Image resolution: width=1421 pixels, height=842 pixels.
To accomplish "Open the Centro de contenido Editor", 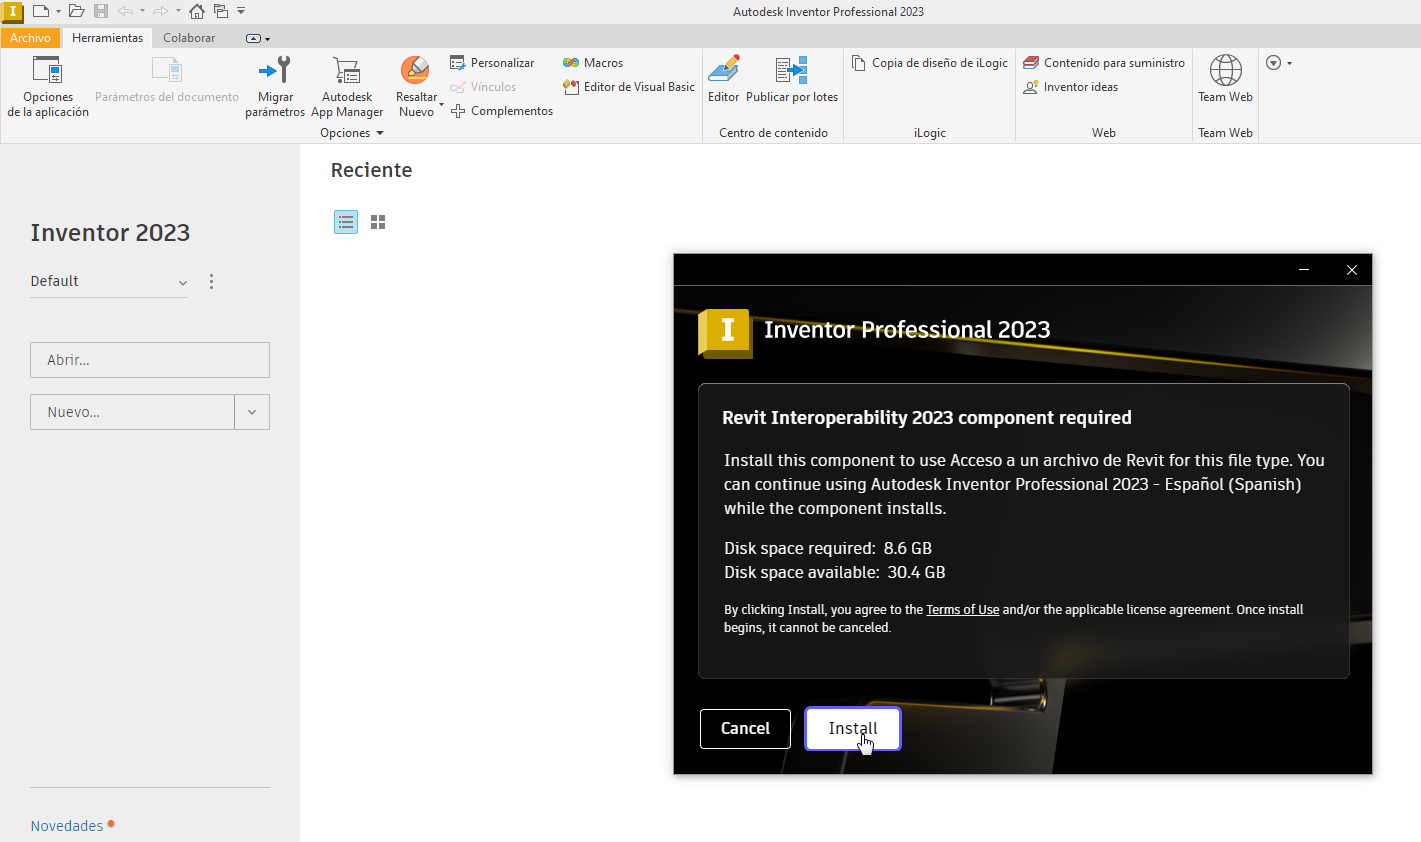I will (x=723, y=79).
